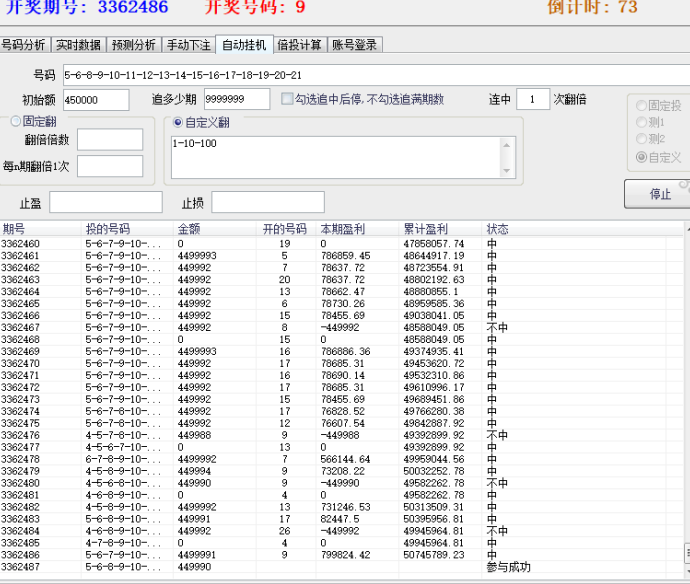This screenshot has width=690, height=584.
Task: Go to the 手动下注 tab
Action: click(189, 45)
